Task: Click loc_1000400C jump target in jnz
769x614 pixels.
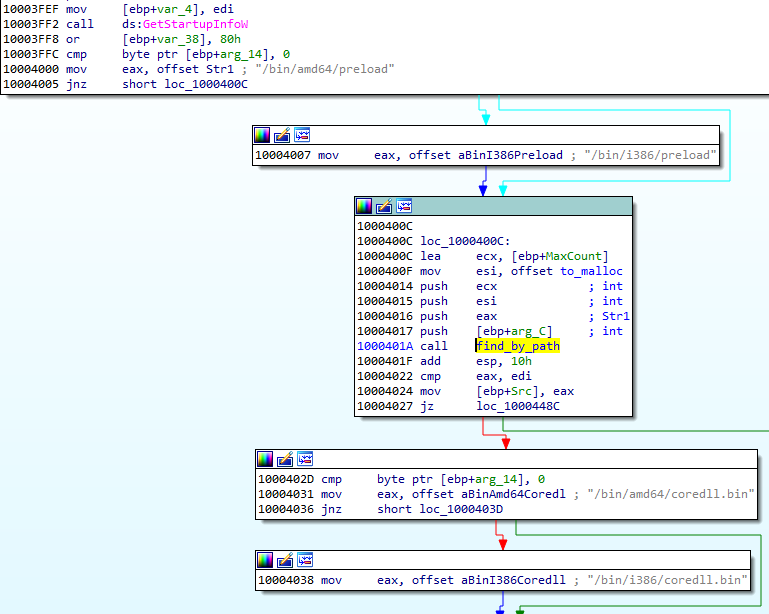Action: click(206, 84)
